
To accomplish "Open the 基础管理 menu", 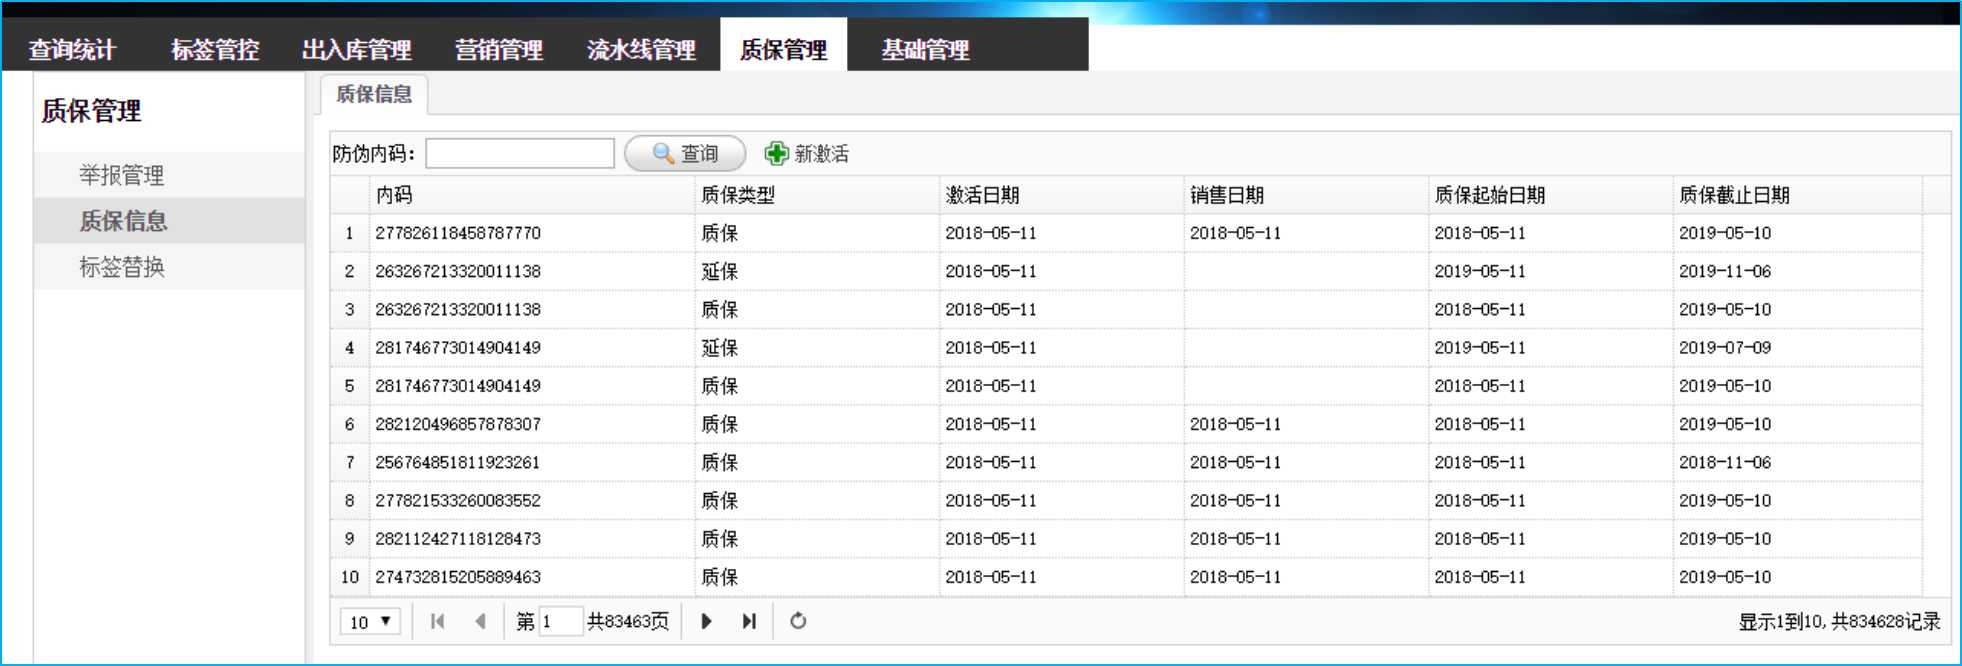I will point(925,49).
